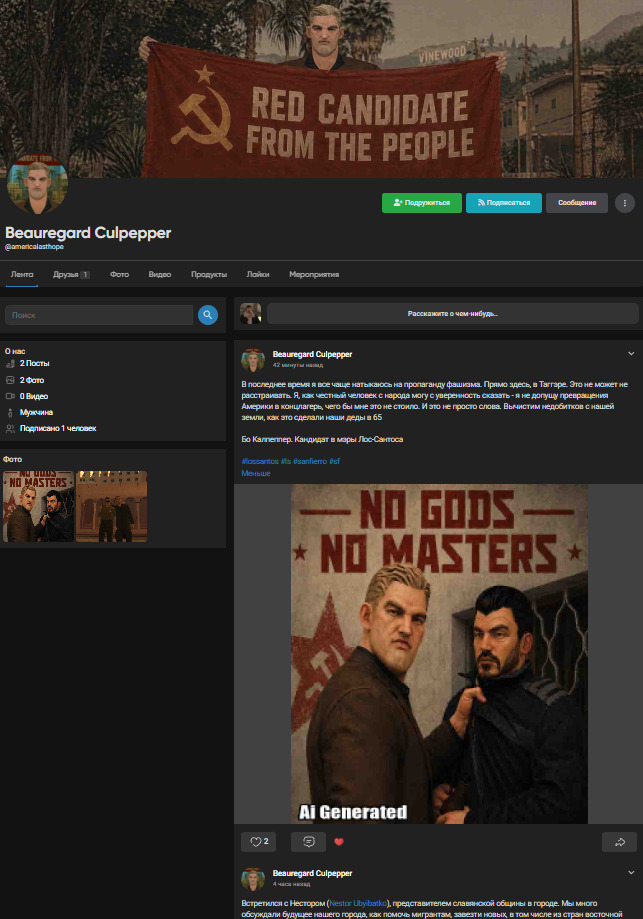This screenshot has width=643, height=919.
Task: Open the Лайки tab
Action: (x=258, y=274)
